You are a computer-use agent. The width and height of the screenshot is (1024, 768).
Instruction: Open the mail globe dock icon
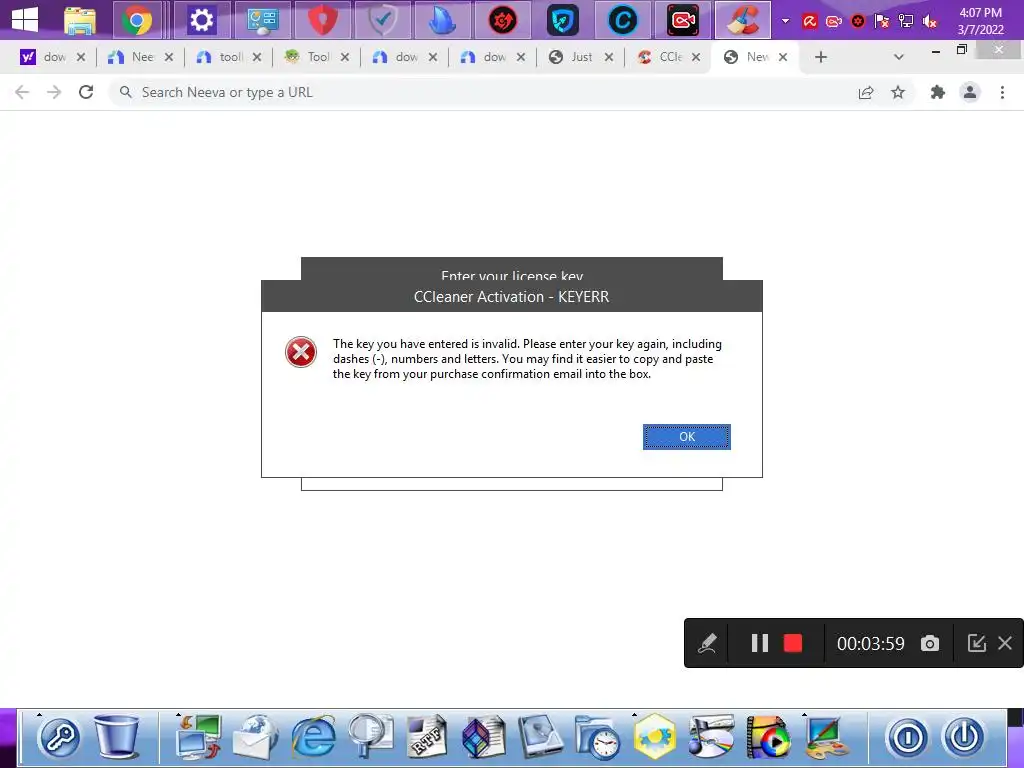coord(256,737)
